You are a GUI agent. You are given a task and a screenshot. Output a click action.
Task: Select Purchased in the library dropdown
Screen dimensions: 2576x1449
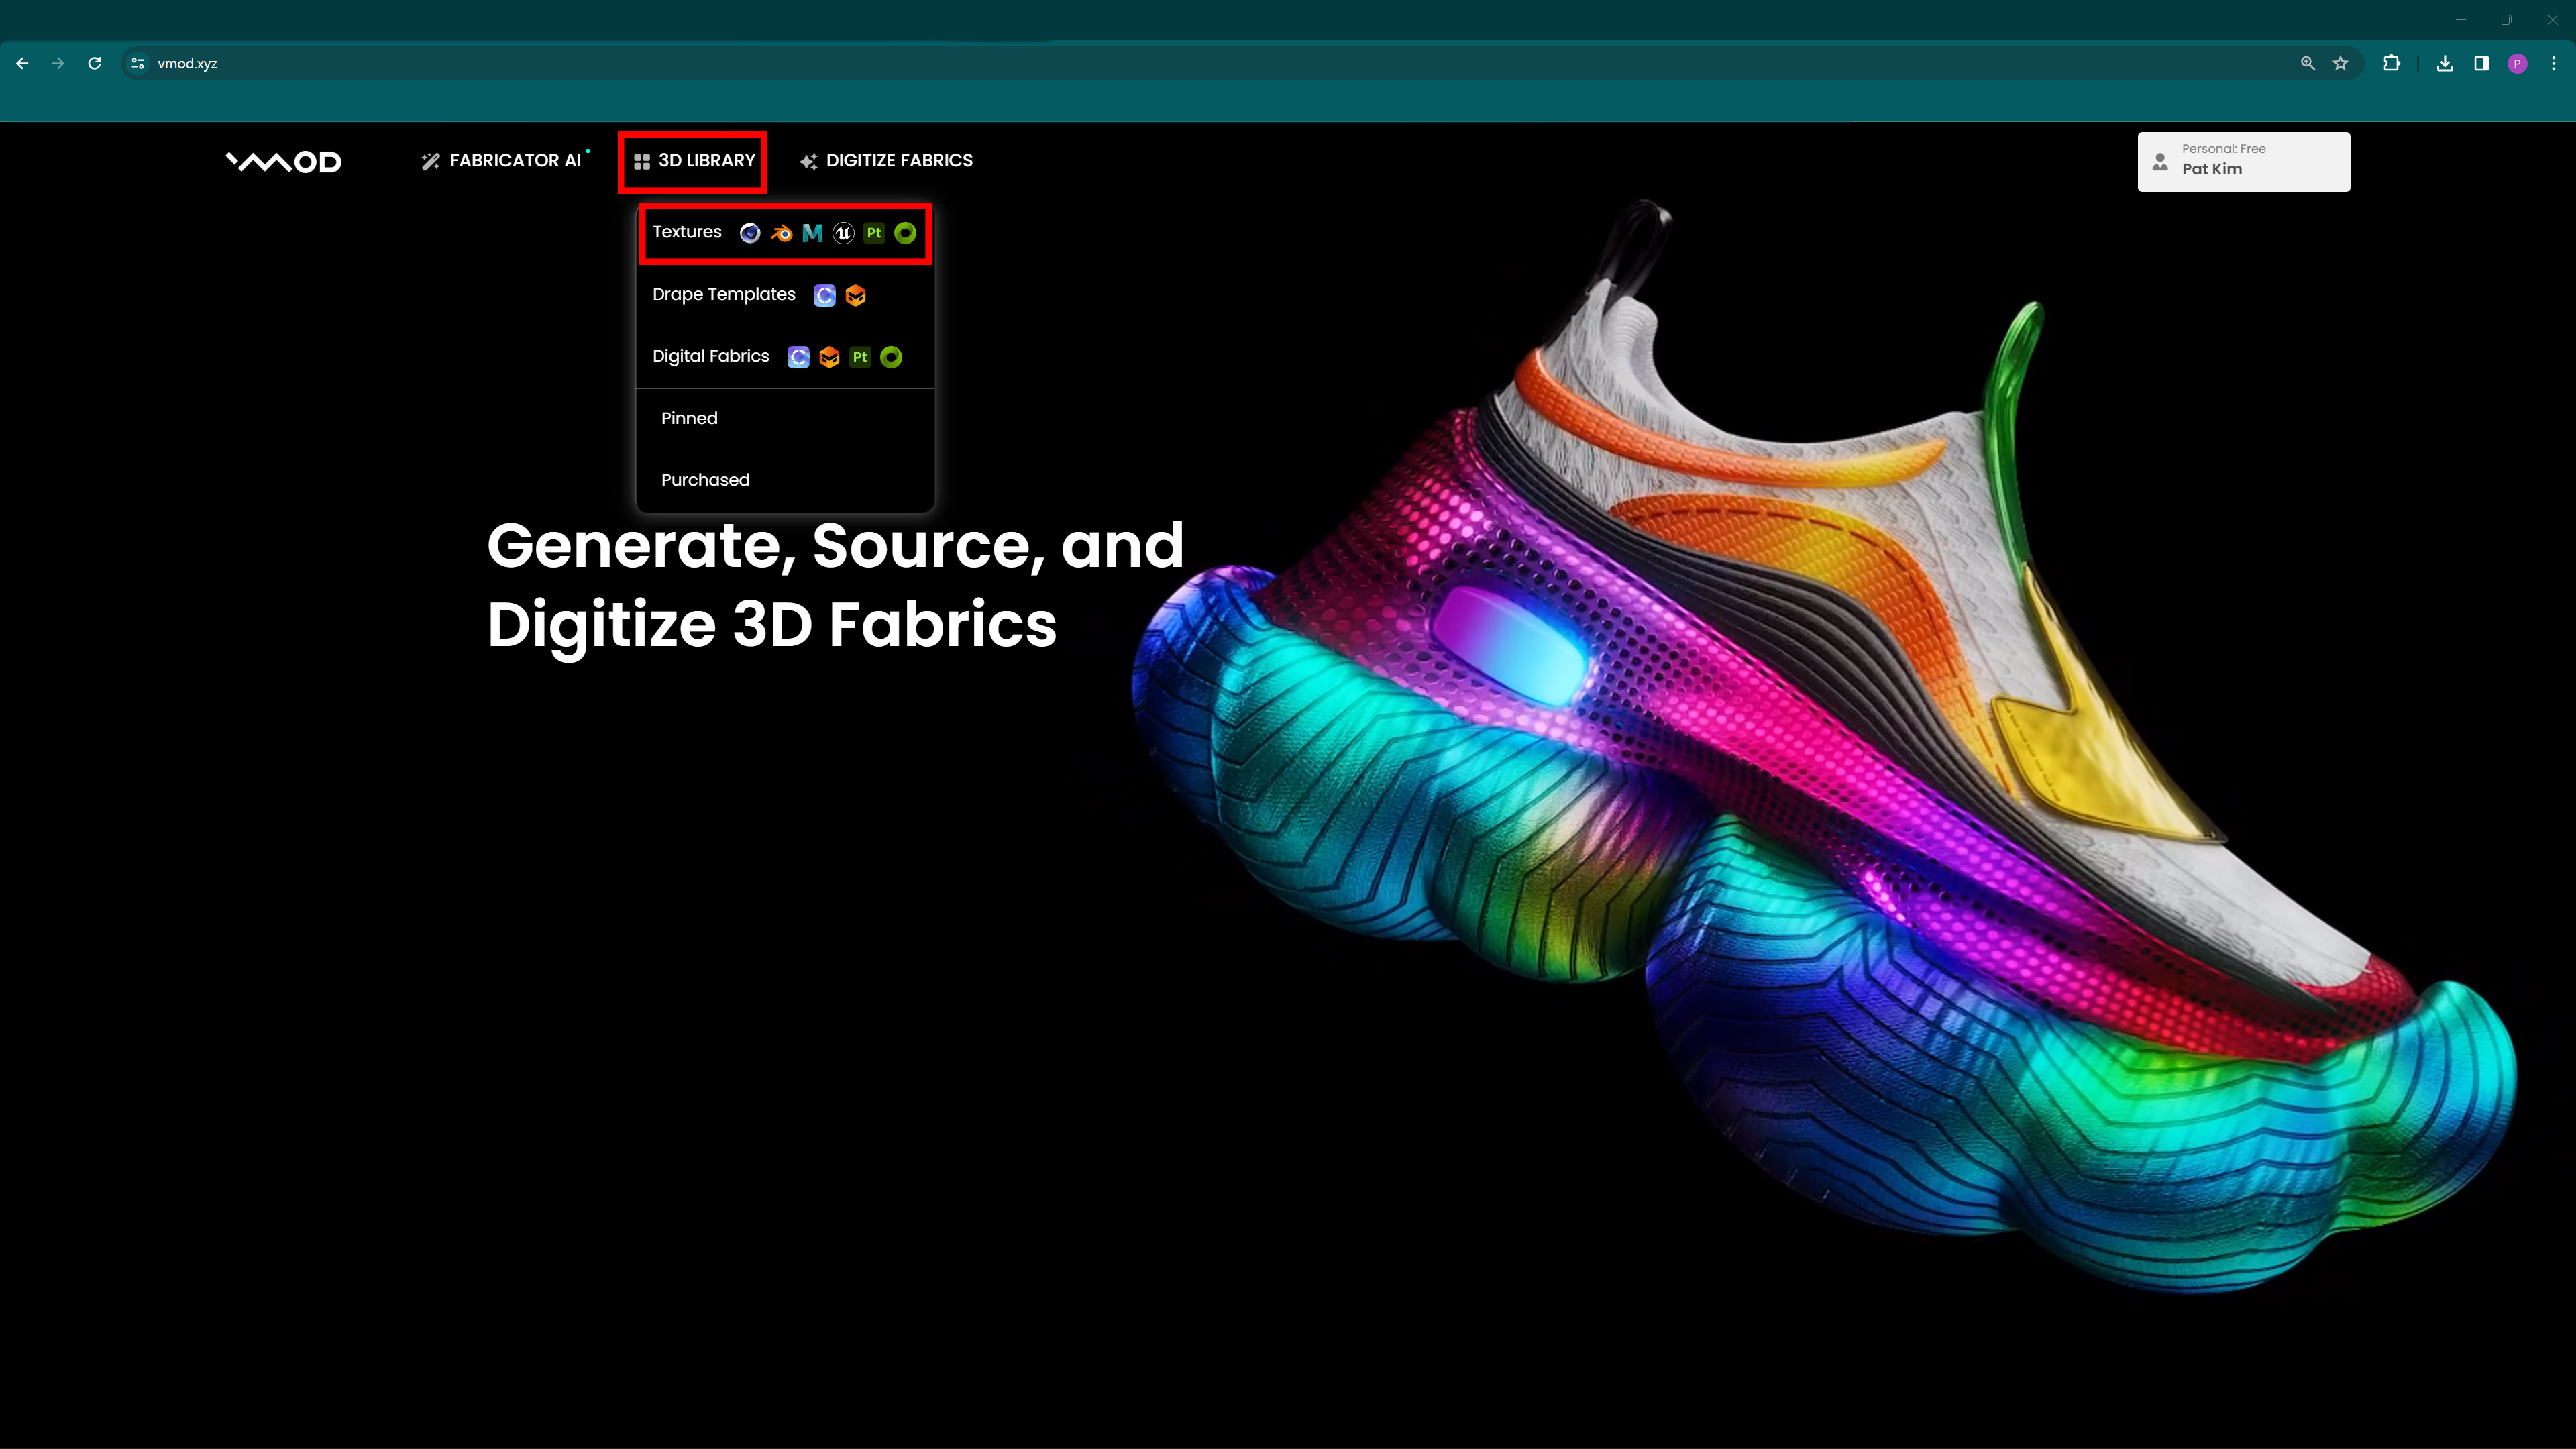click(705, 480)
